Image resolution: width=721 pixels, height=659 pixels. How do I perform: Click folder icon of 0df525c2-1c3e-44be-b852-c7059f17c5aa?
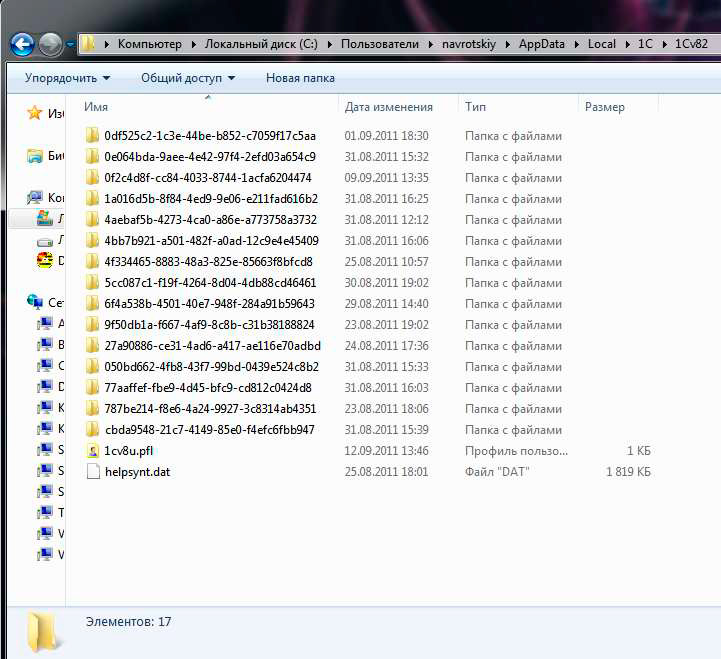pos(92,136)
